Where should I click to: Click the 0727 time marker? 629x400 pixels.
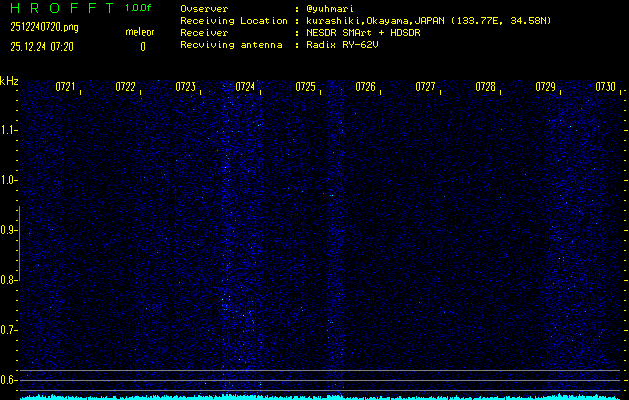[x=425, y=87]
